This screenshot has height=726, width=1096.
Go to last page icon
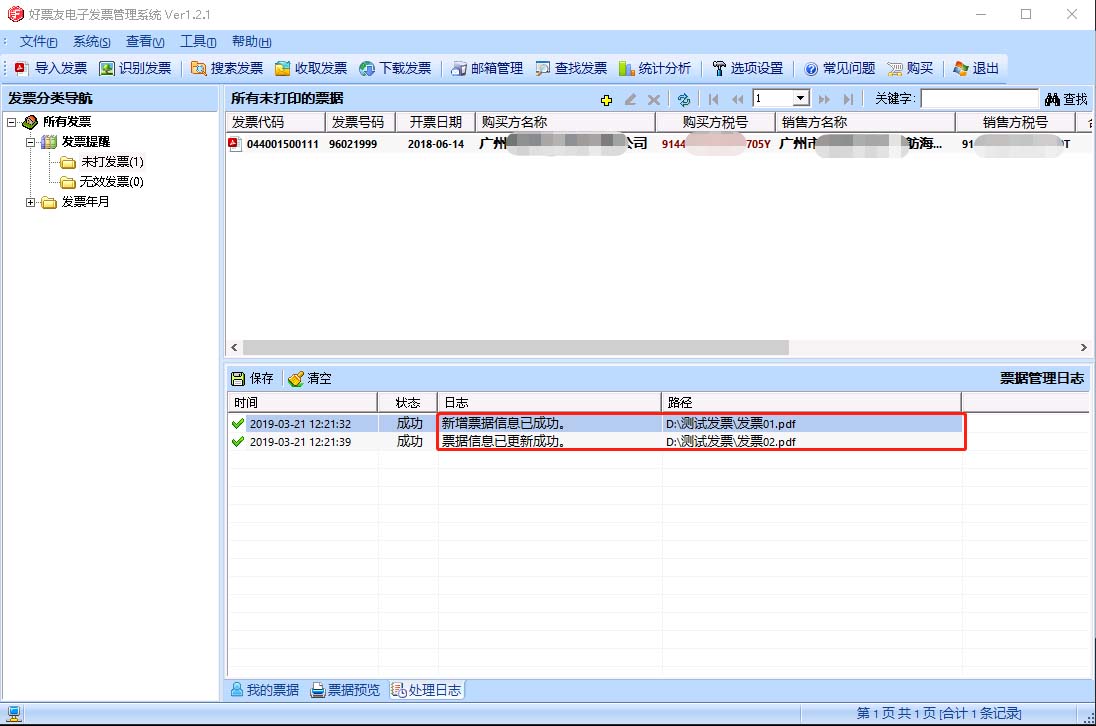pos(848,99)
